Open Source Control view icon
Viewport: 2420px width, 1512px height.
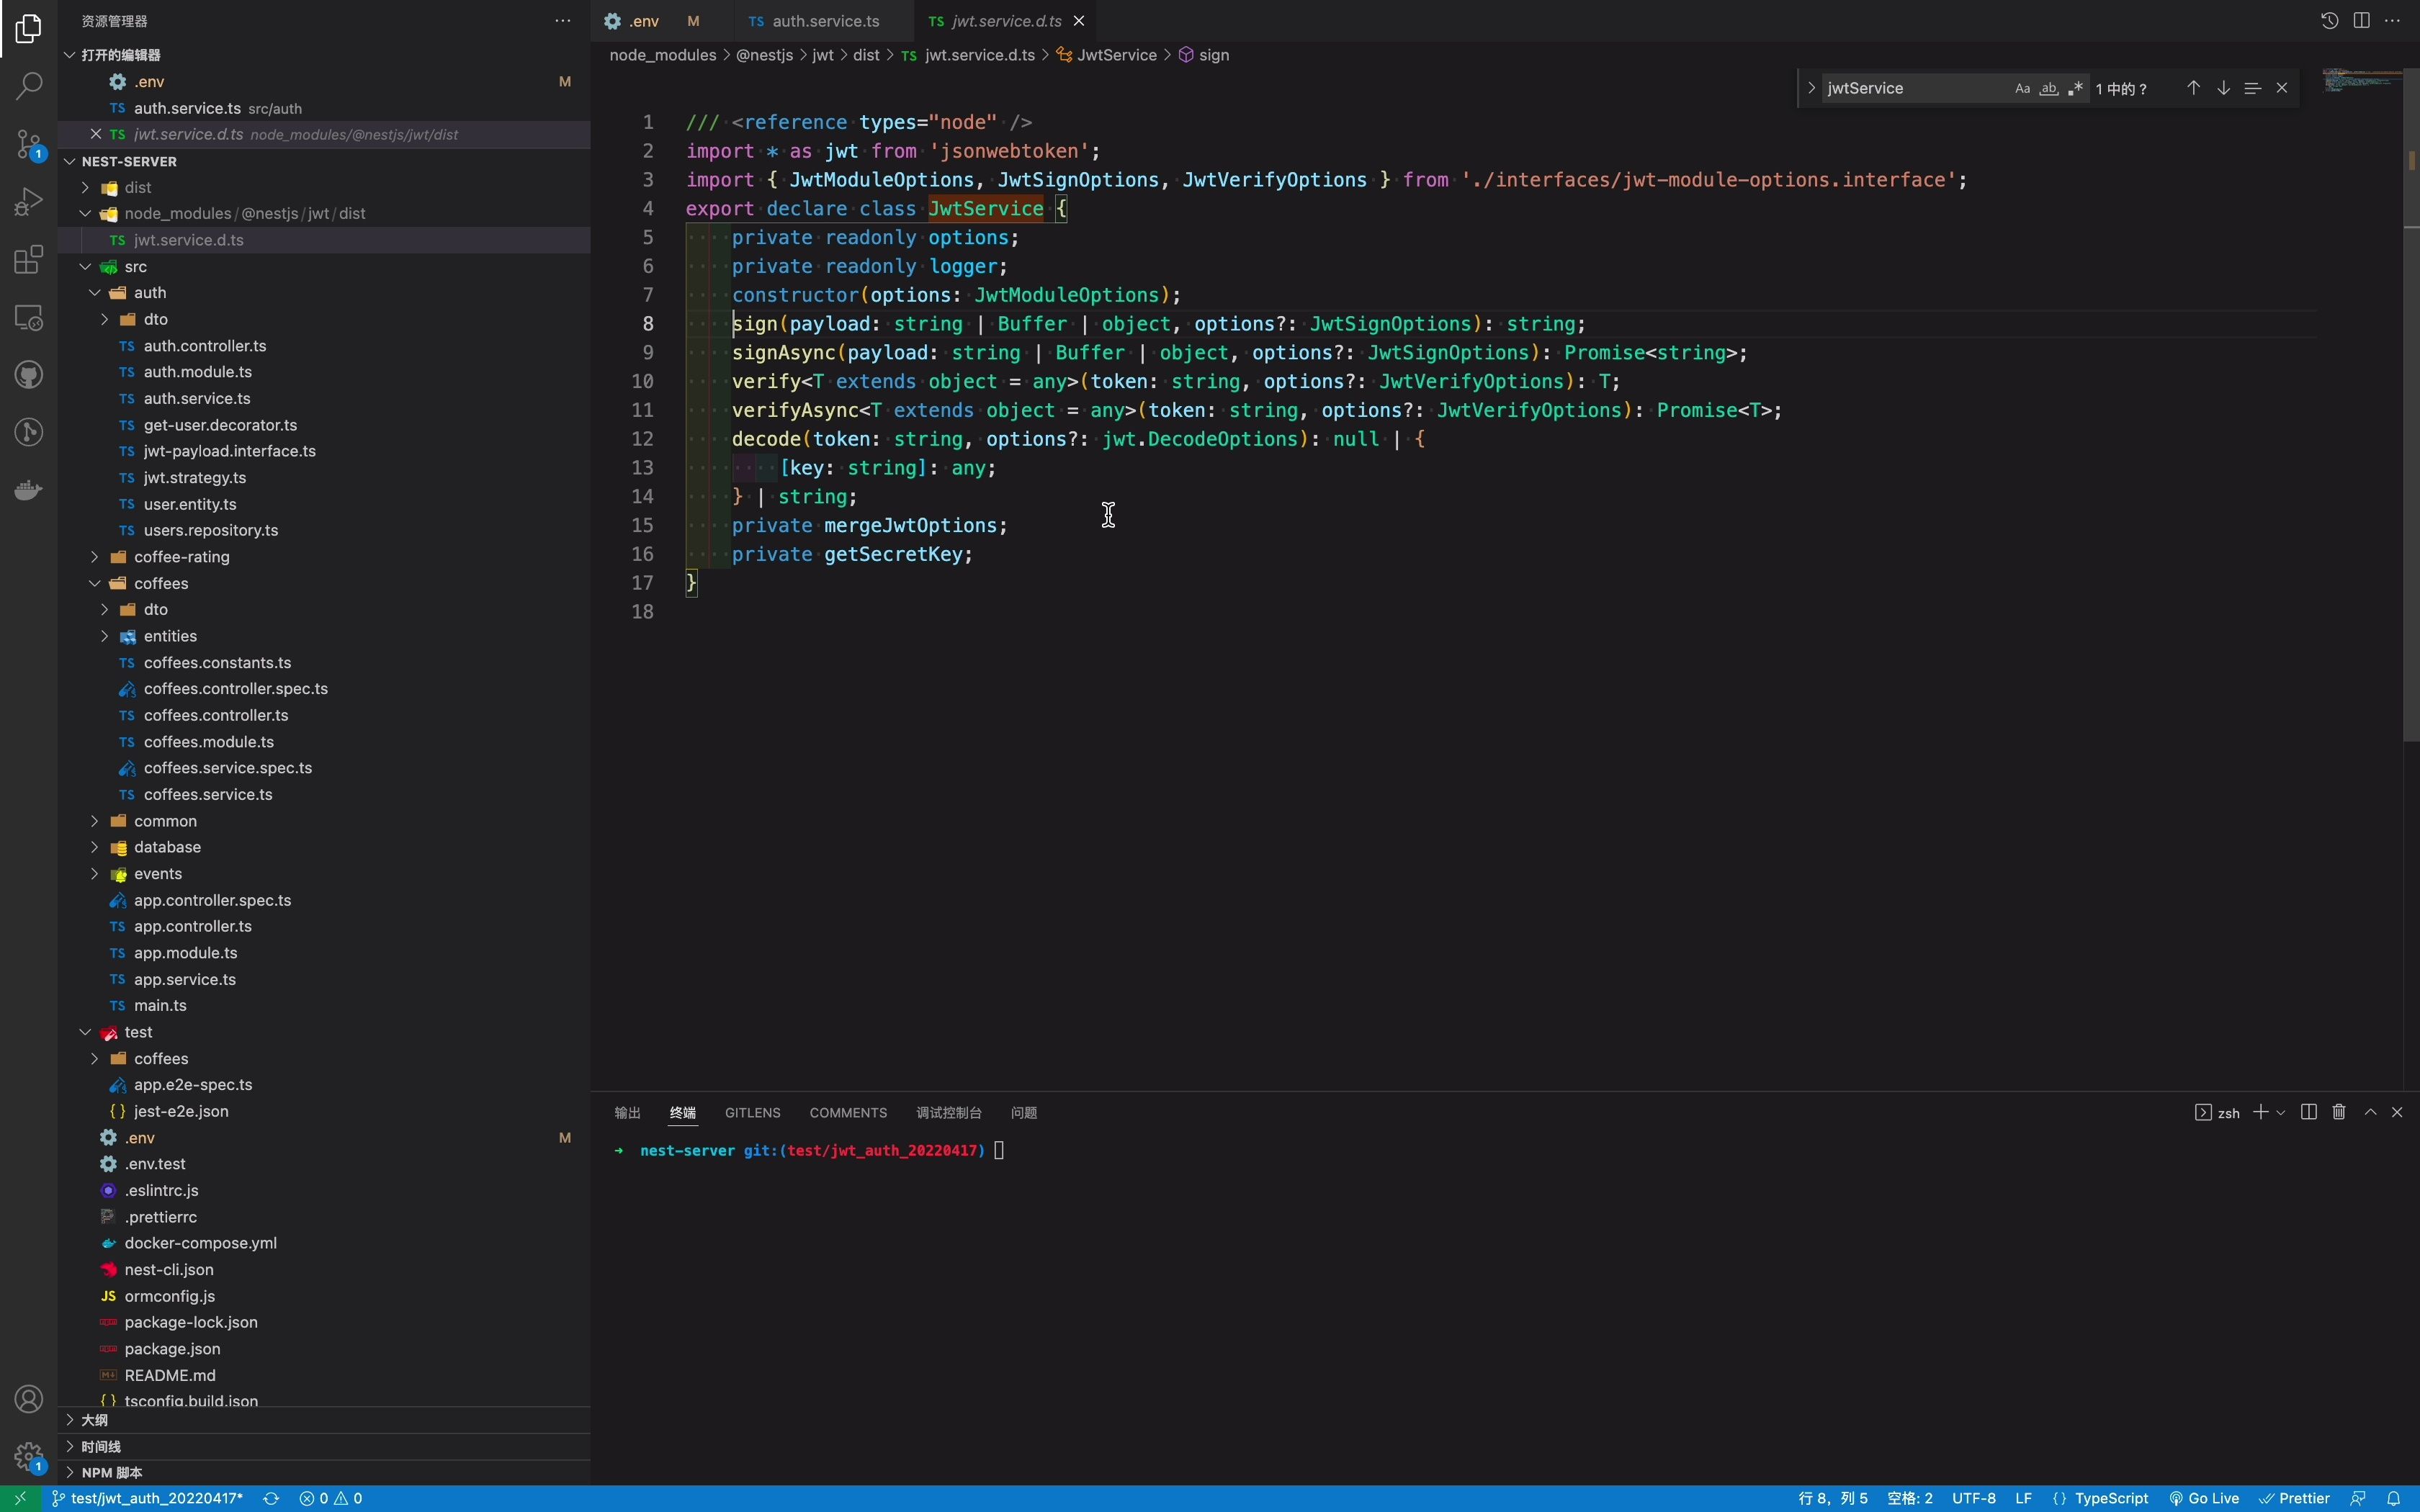click(29, 144)
